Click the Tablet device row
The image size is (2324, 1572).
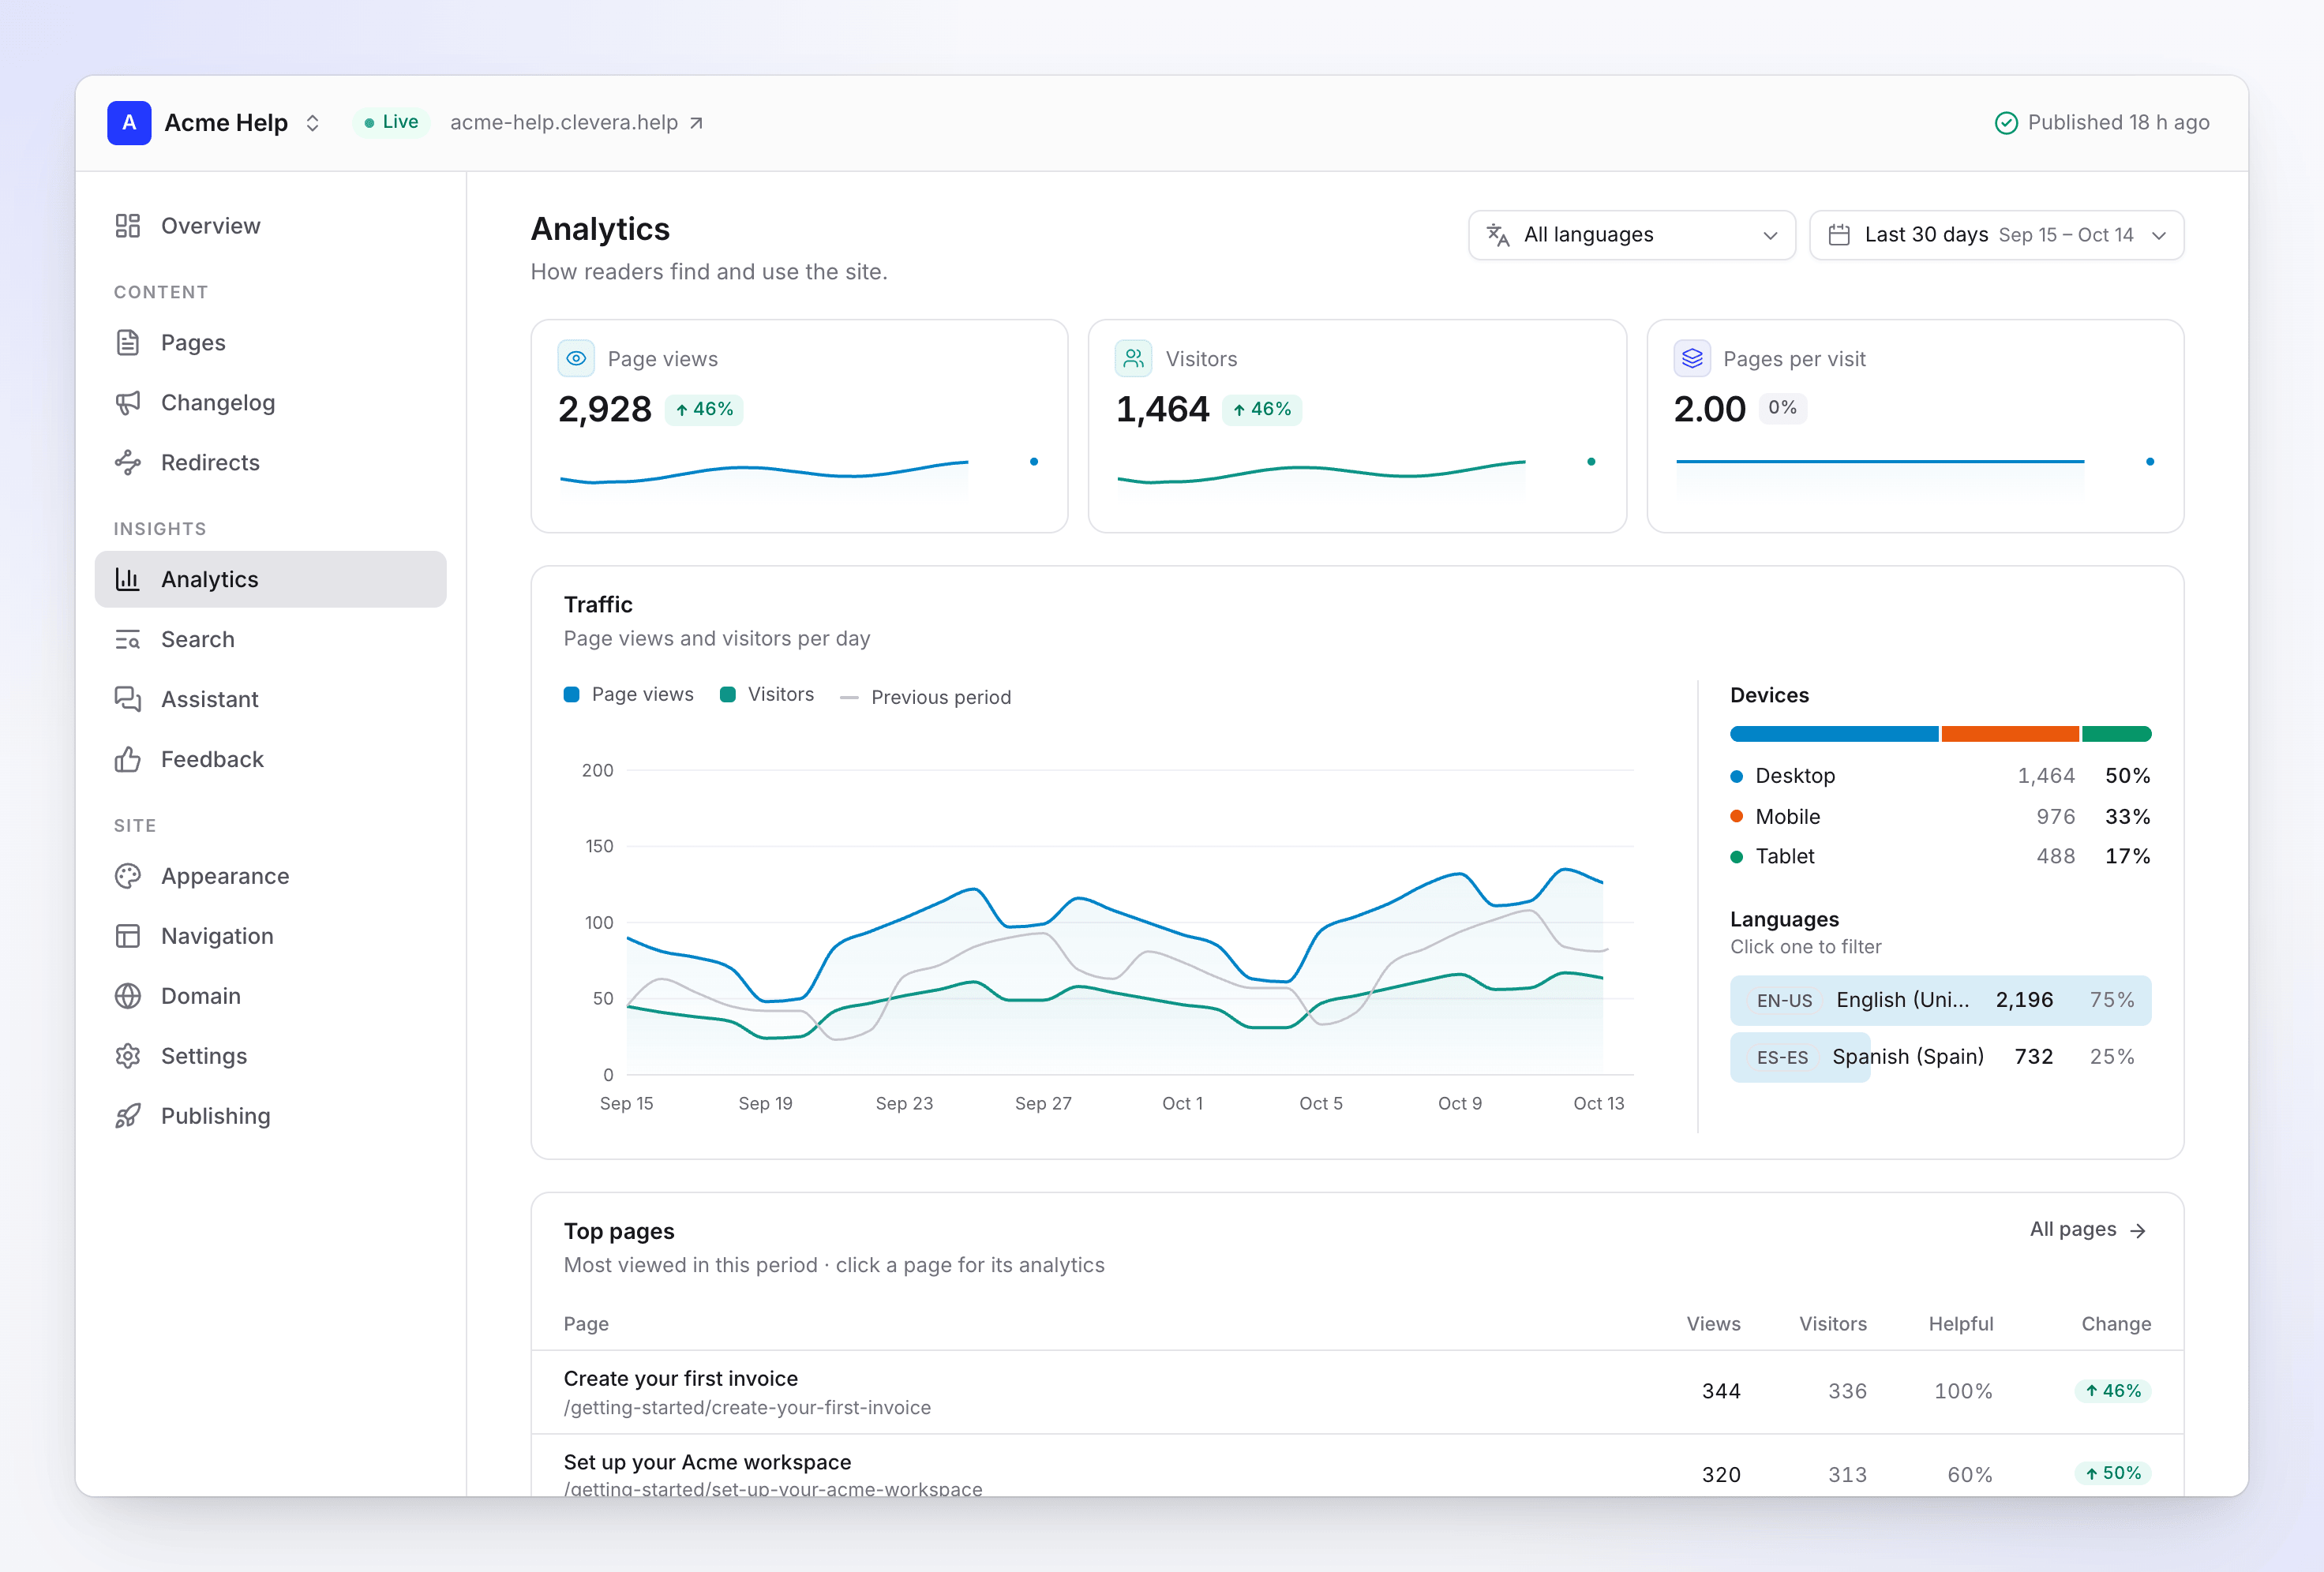coord(1940,857)
